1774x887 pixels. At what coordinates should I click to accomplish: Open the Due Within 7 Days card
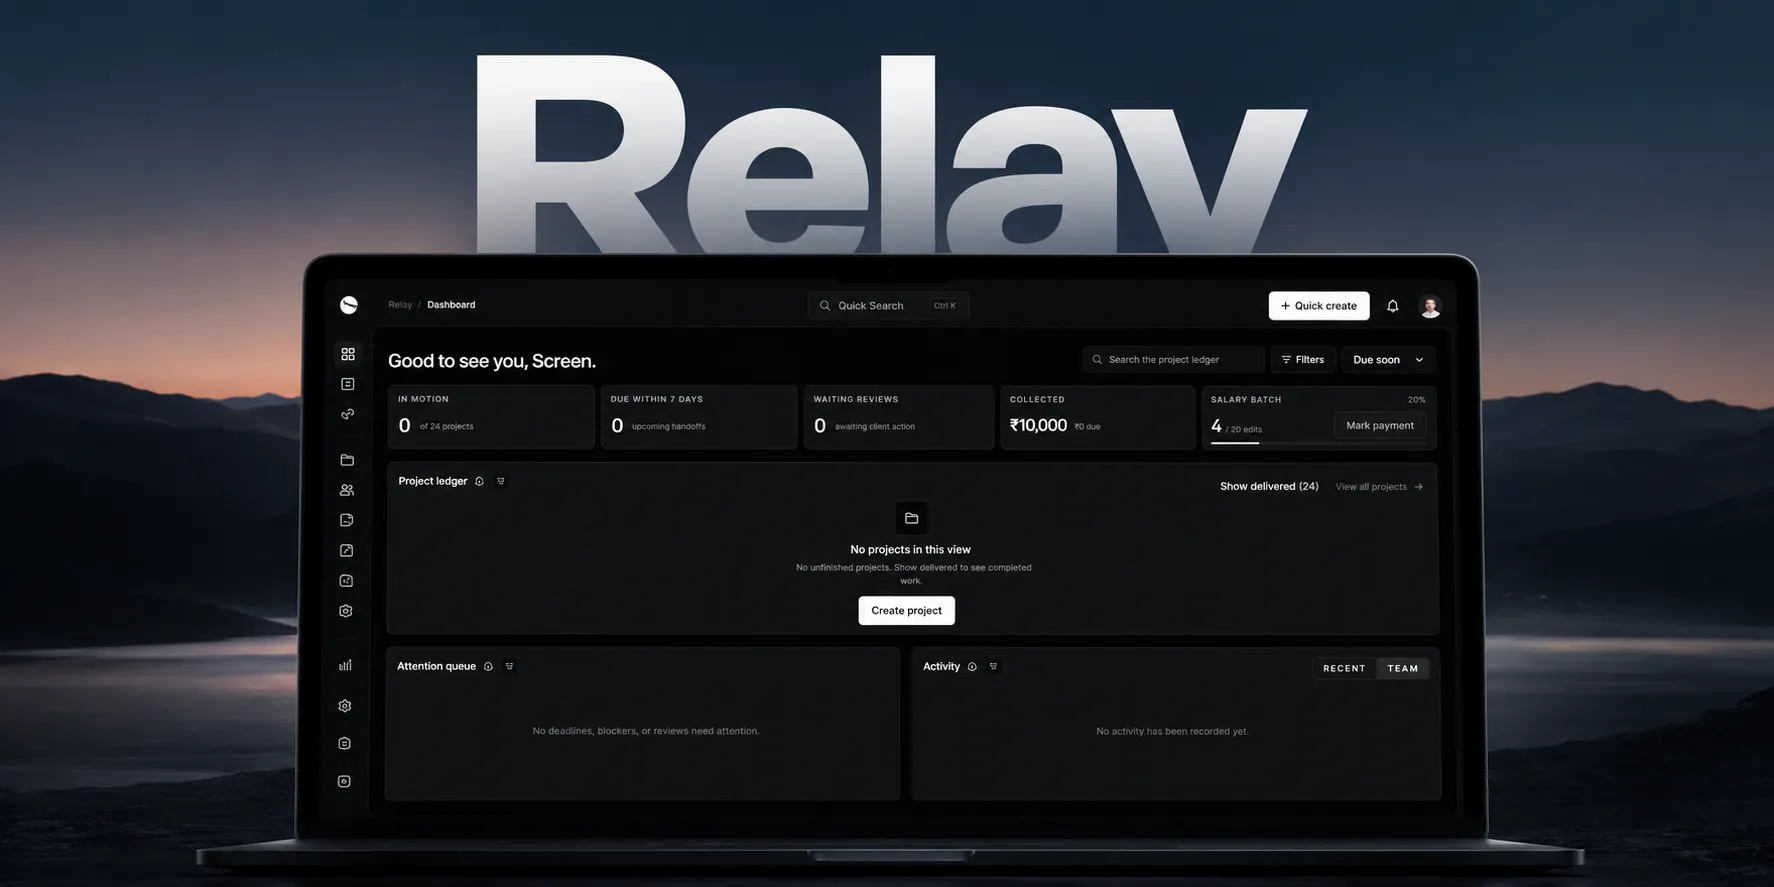point(699,417)
